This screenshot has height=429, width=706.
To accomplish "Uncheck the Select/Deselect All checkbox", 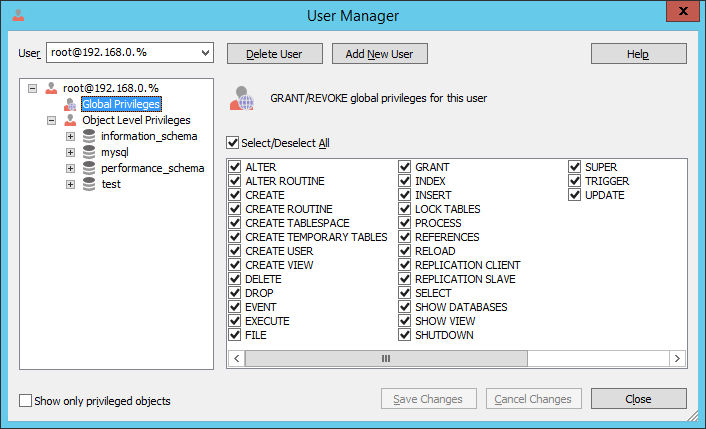I will tap(232, 143).
